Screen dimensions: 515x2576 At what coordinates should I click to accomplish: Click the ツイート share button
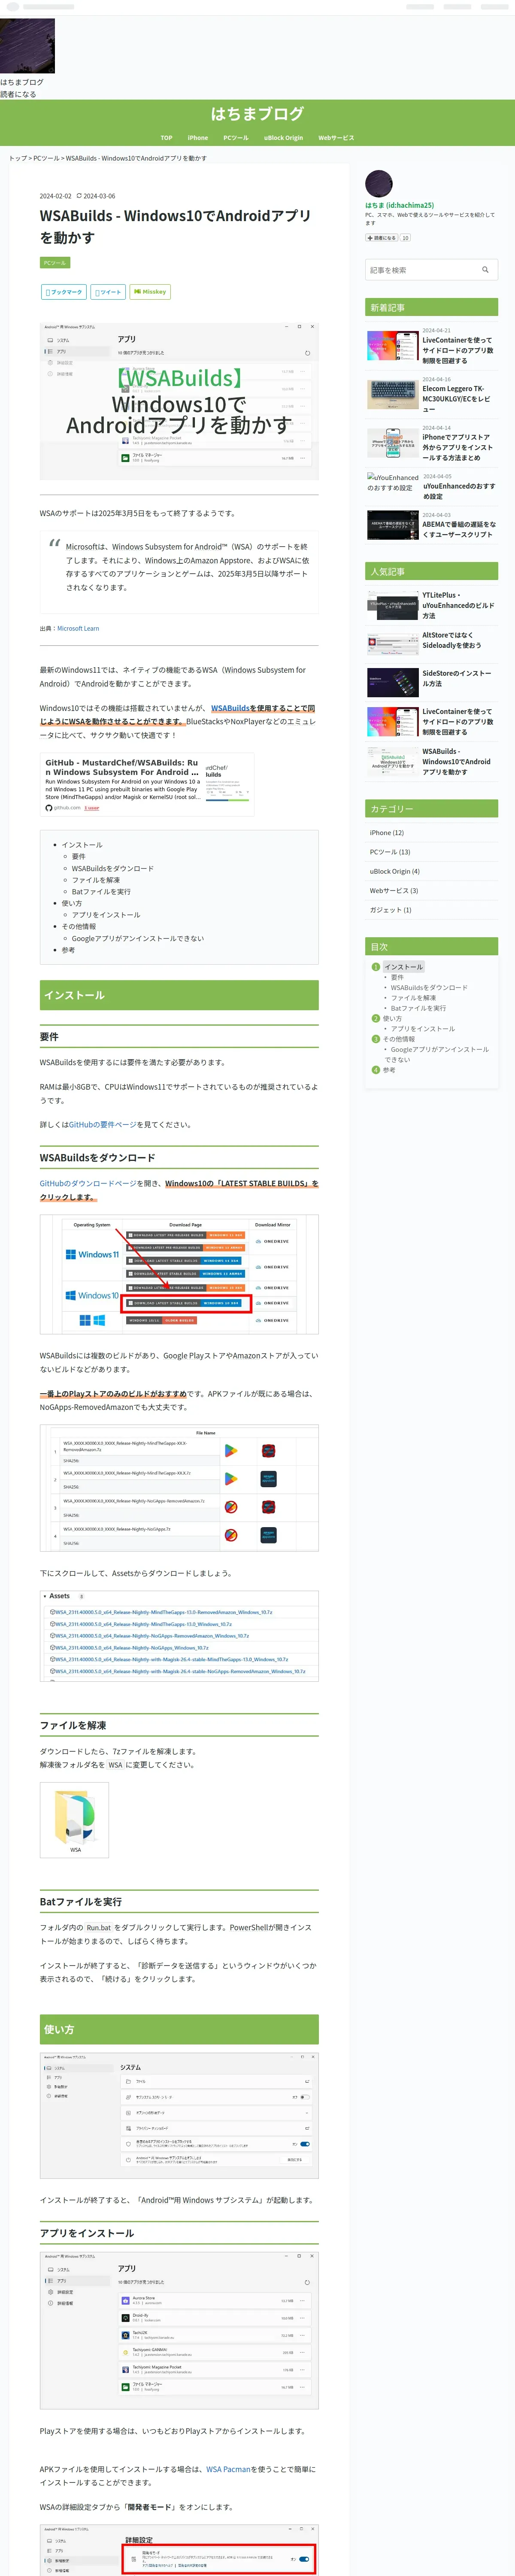(x=108, y=292)
